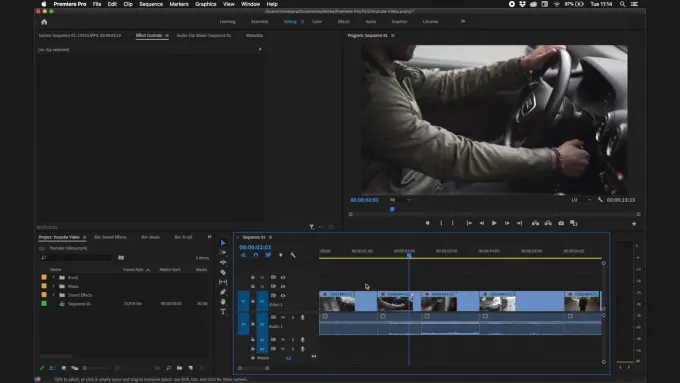680x383 pixels.
Task: Switch to the Color workspace tab
Action: coord(317,22)
